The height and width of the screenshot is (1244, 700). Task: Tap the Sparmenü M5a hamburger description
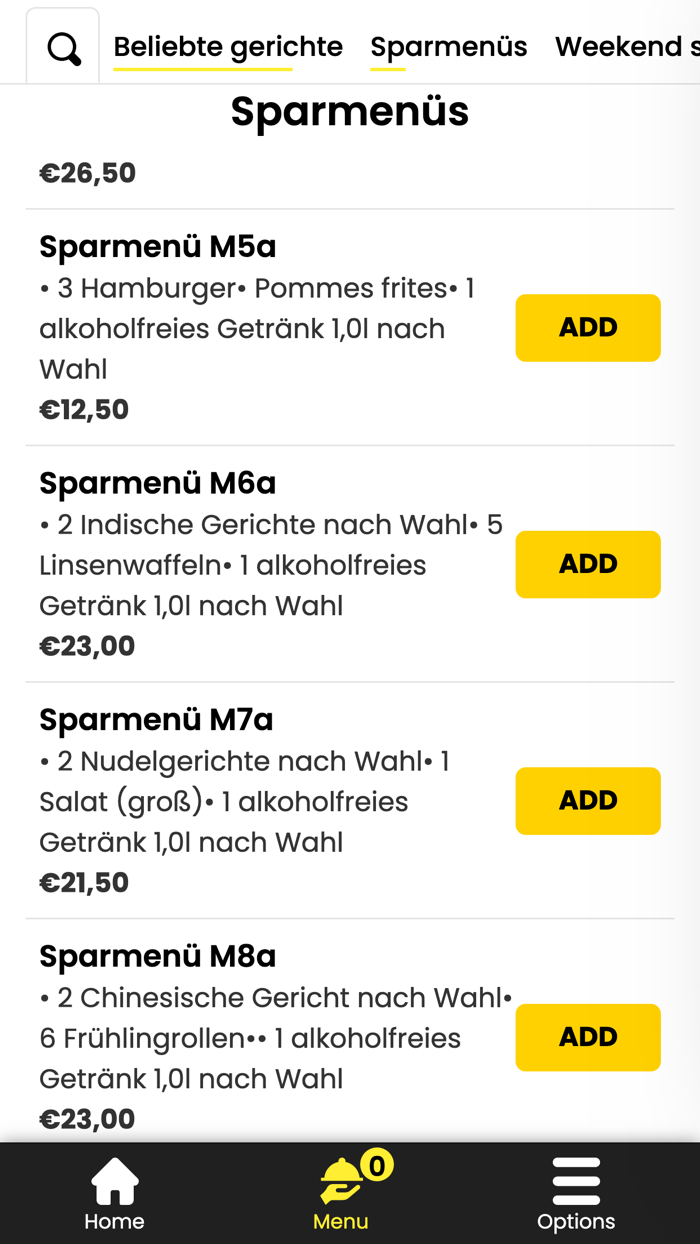[x=256, y=328]
